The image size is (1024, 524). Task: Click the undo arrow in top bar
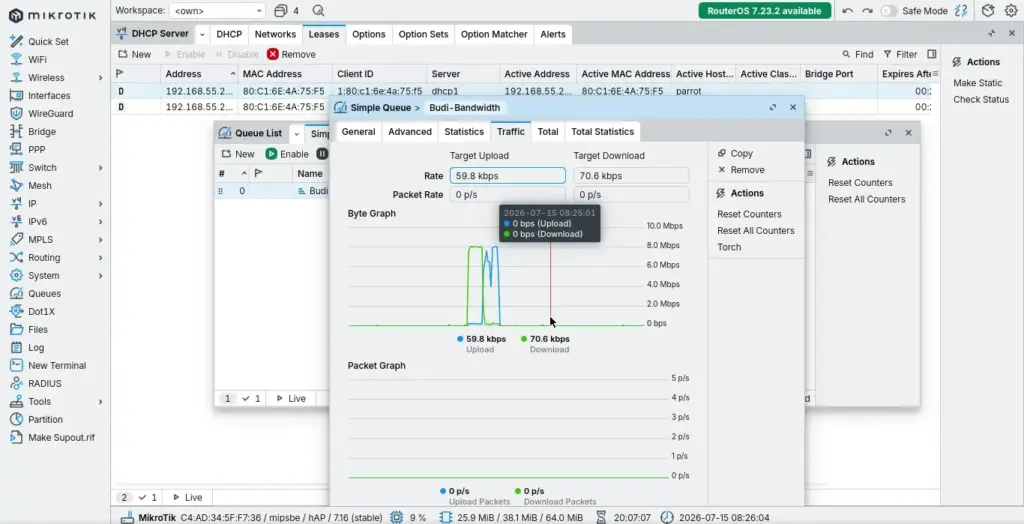[848, 10]
